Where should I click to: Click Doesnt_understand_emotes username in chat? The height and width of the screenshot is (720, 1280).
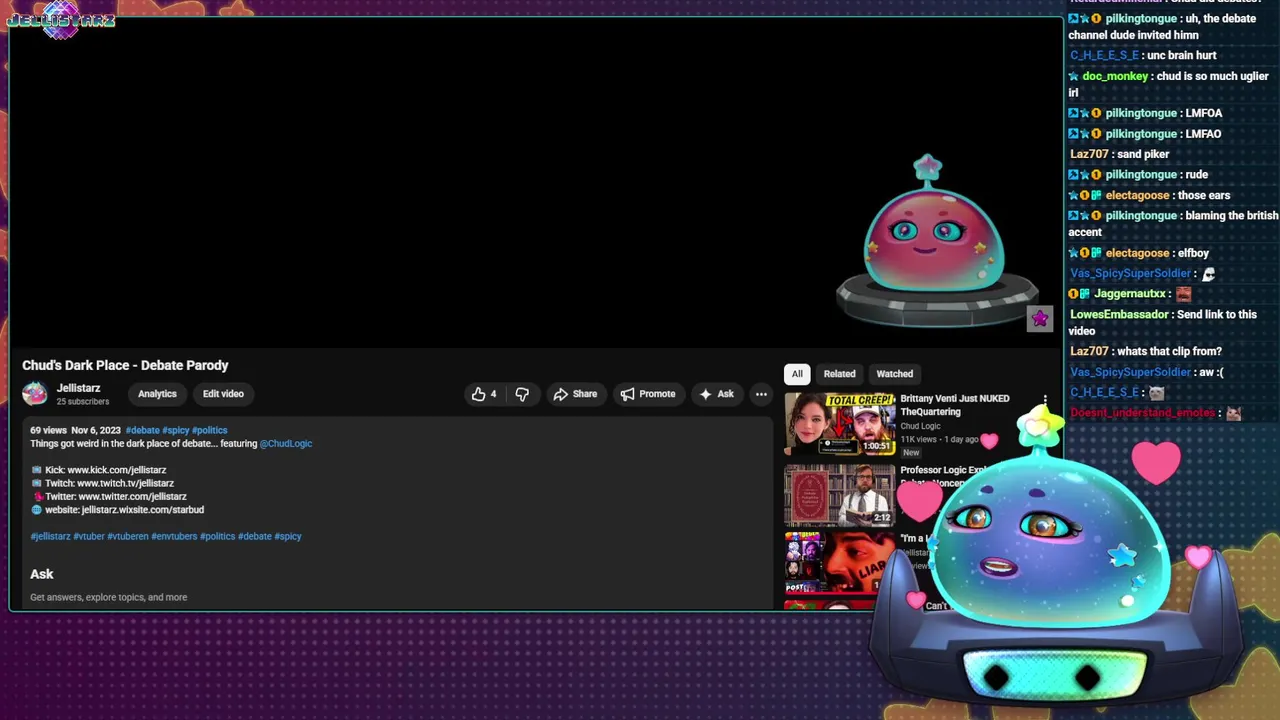tap(1142, 413)
